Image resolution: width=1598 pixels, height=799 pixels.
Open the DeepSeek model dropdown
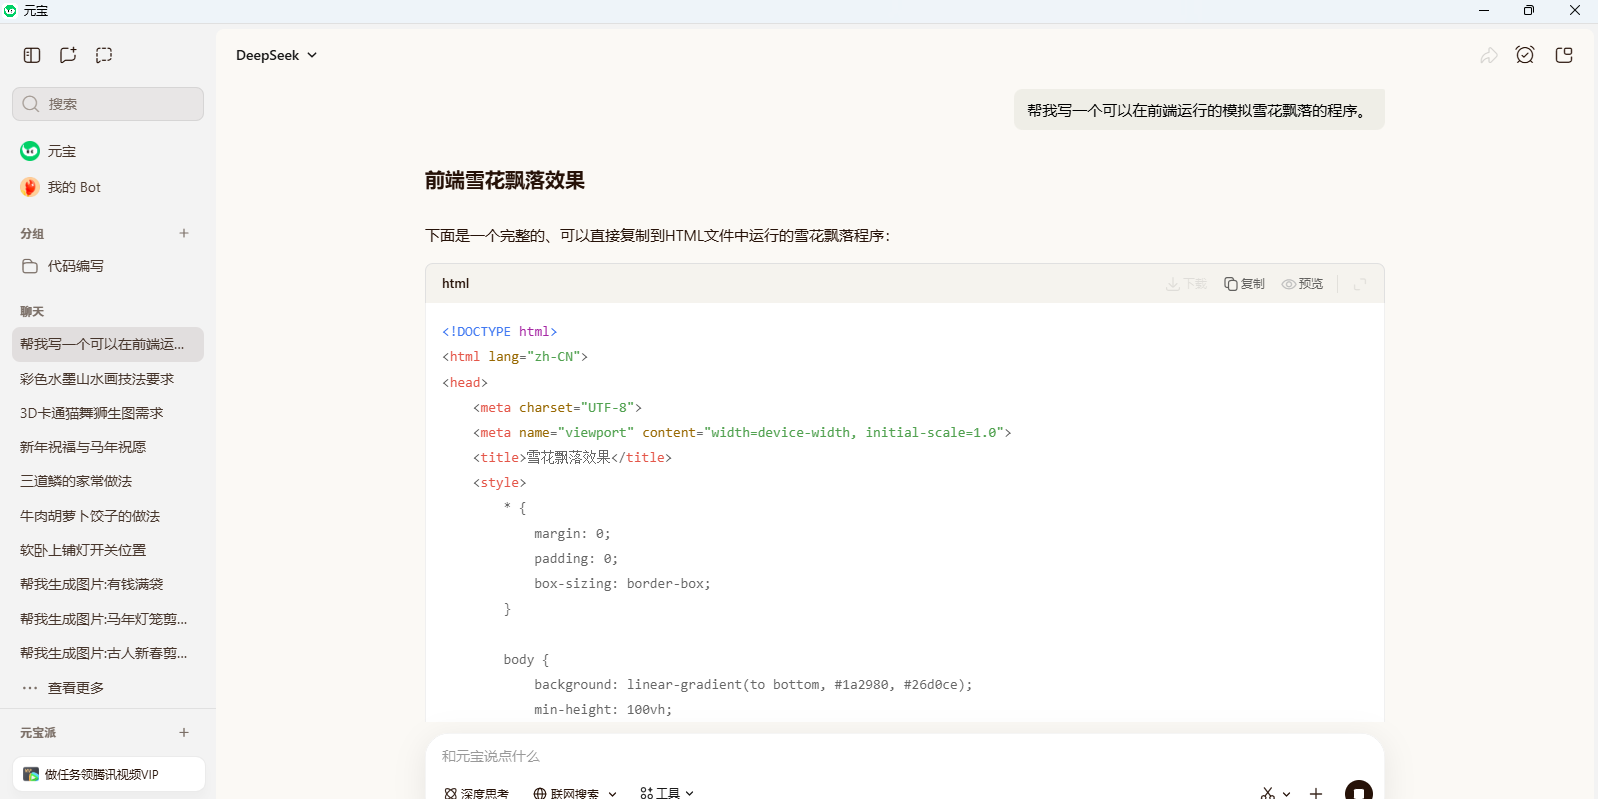pos(276,55)
